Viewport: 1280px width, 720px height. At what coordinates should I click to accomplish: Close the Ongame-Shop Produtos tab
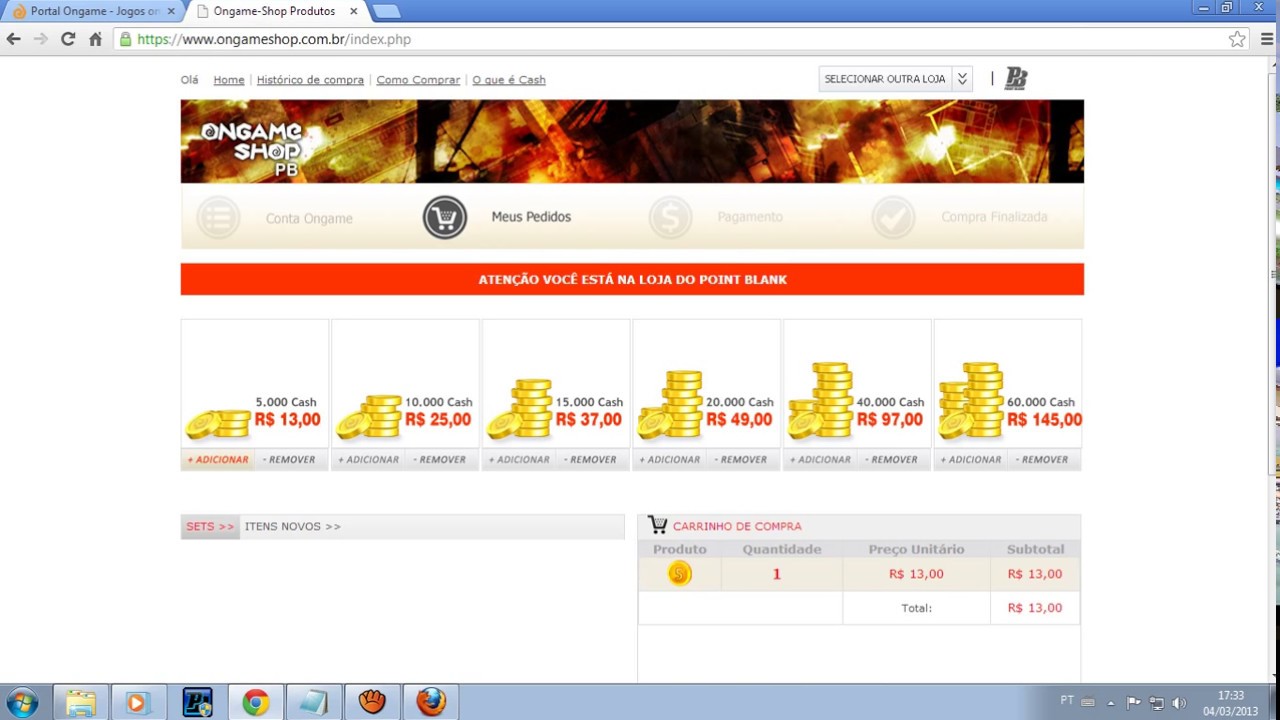tap(353, 11)
